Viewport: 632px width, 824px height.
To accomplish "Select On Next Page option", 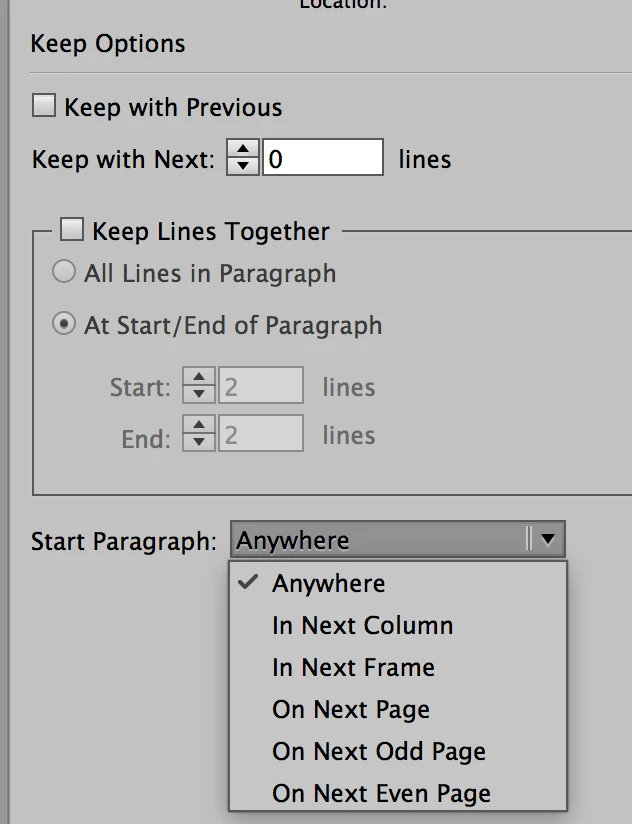I will point(350,710).
